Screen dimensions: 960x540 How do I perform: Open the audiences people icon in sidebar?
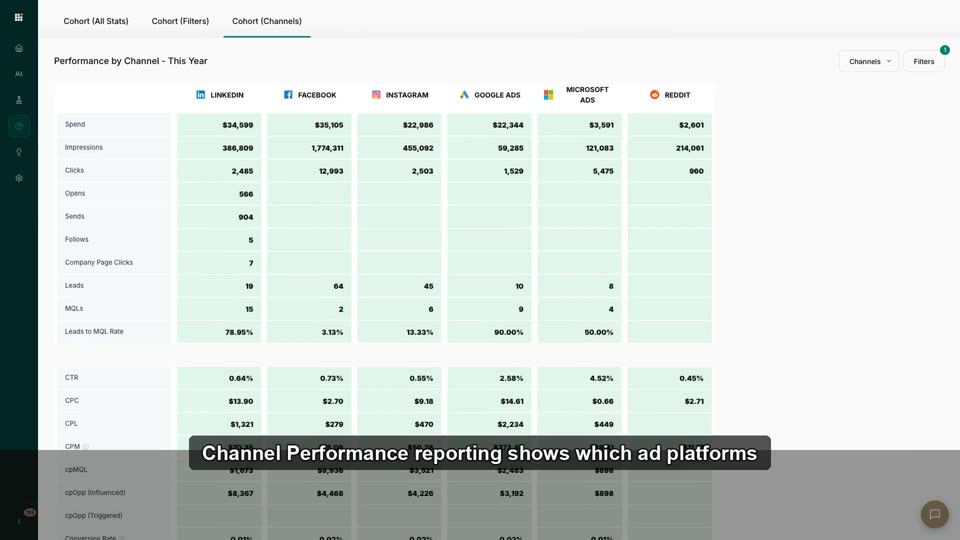tap(19, 74)
